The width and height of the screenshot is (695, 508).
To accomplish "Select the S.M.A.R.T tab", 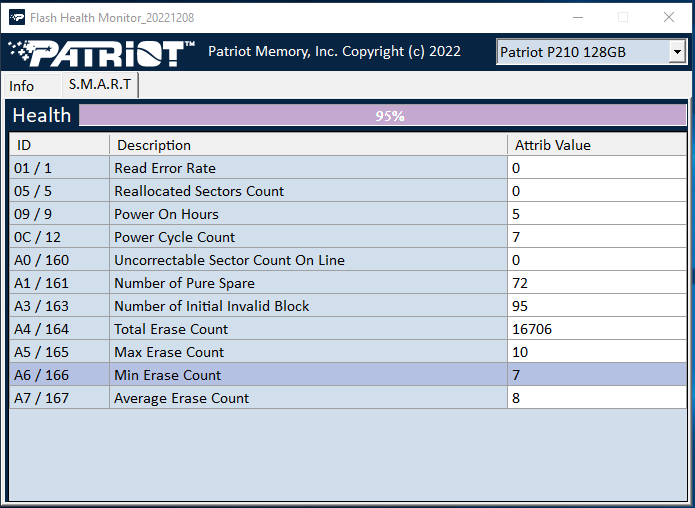I will pyautogui.click(x=100, y=85).
